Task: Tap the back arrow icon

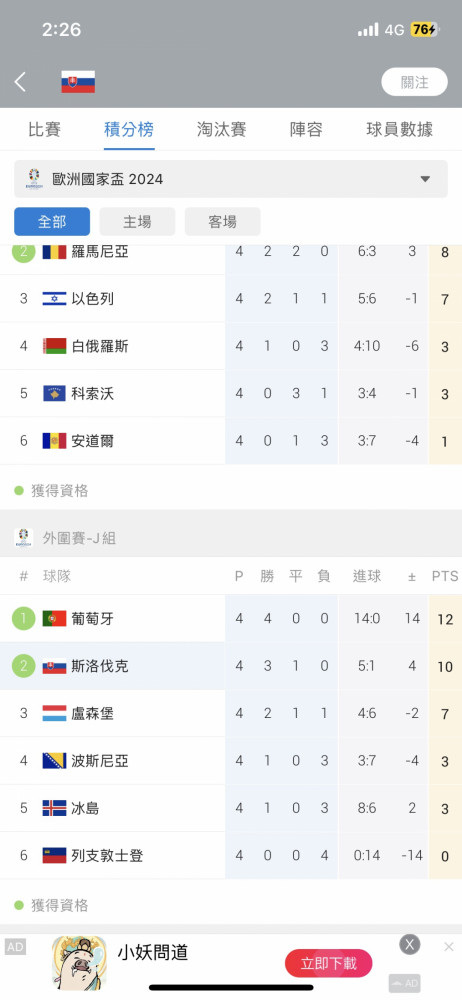Action: coord(20,82)
